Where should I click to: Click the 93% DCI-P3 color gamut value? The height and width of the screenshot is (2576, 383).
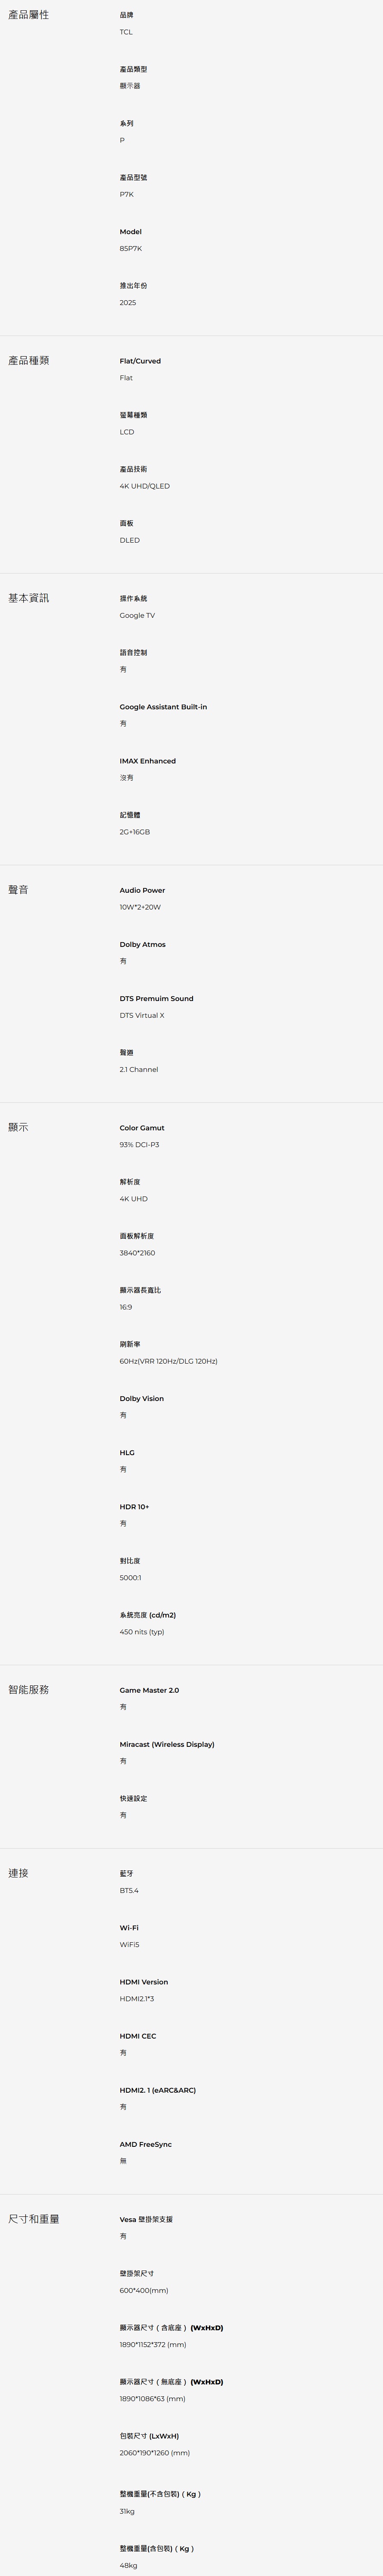[x=139, y=1144]
